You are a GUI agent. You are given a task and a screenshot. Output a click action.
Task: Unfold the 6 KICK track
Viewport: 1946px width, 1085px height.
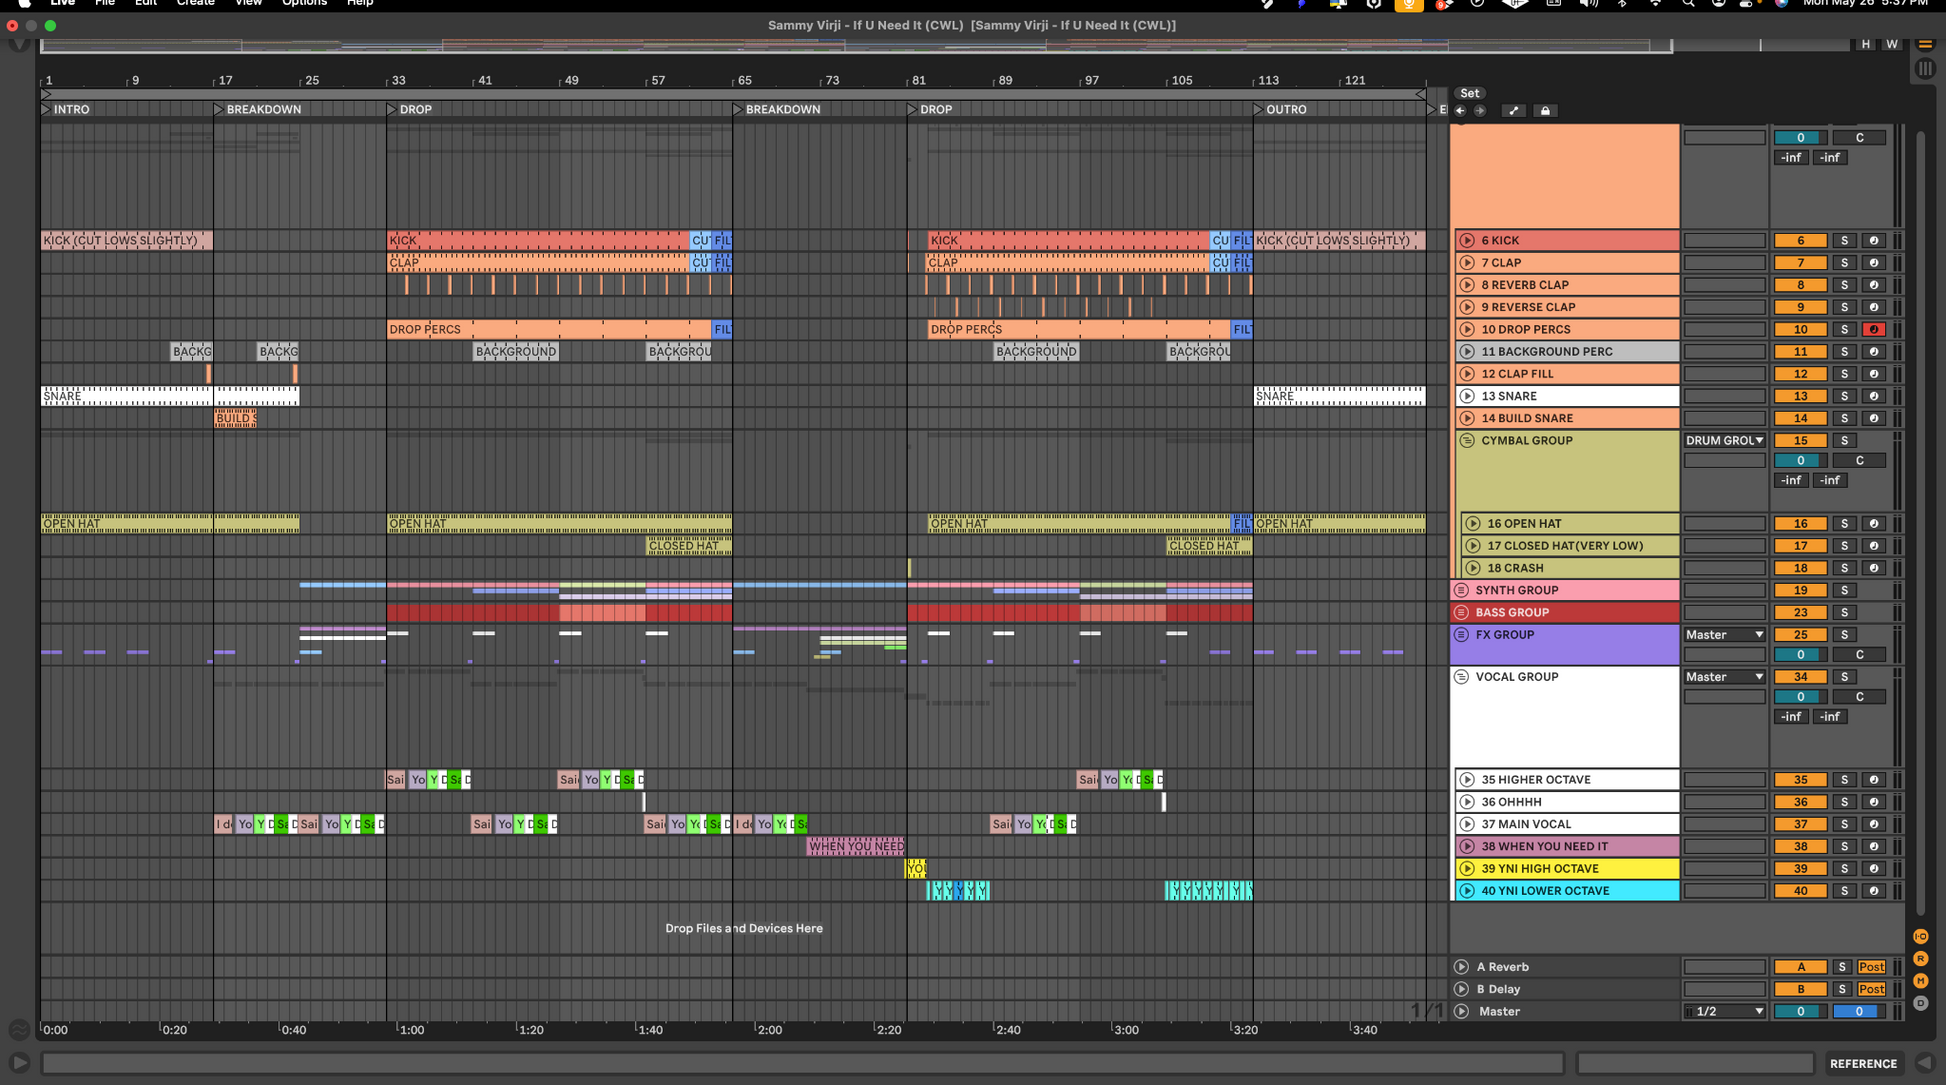1467,240
